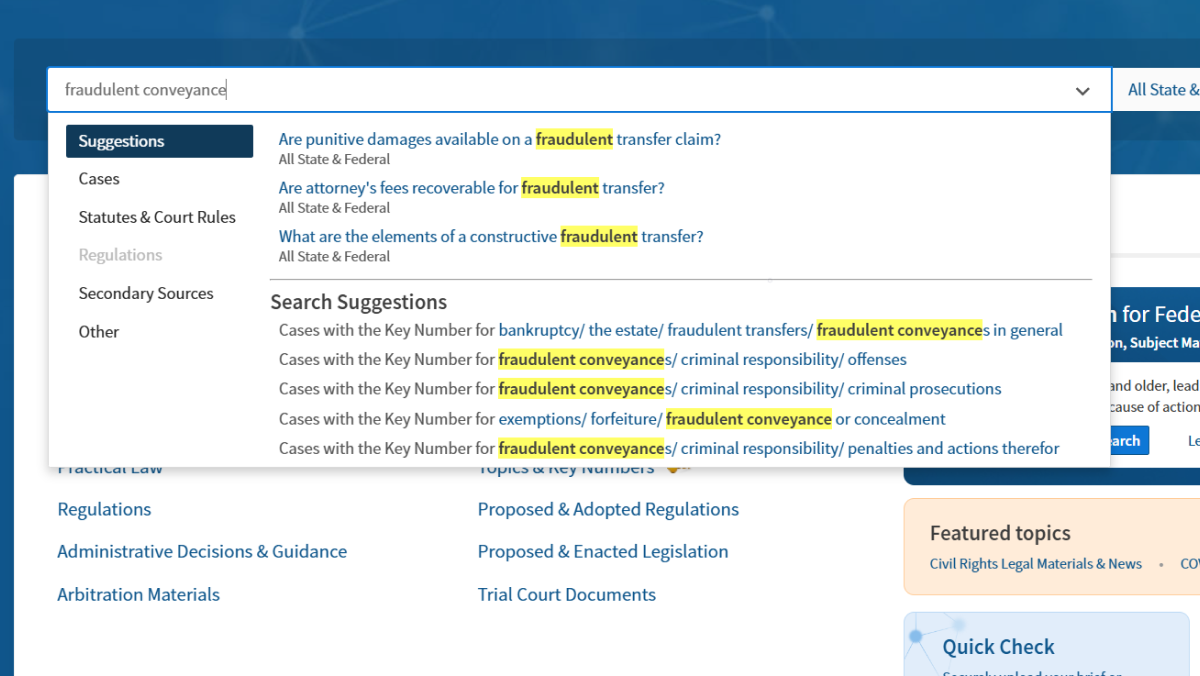1200x676 pixels.
Task: Select criminal responsibility offenses Key Number suggestion
Action: click(x=702, y=359)
